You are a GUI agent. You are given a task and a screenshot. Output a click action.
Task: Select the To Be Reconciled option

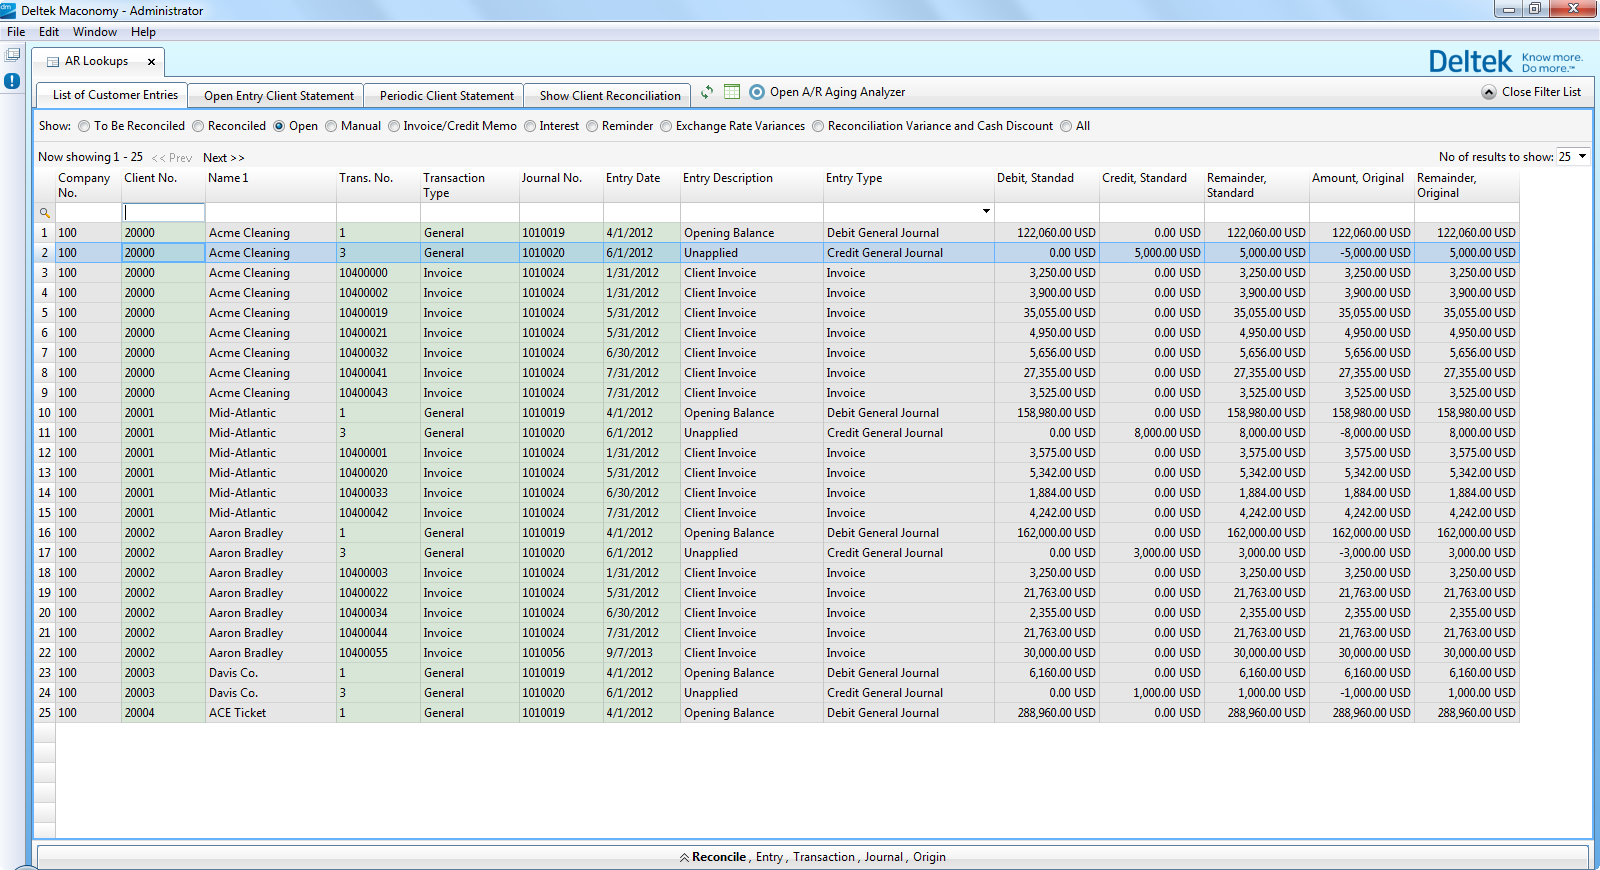click(84, 126)
